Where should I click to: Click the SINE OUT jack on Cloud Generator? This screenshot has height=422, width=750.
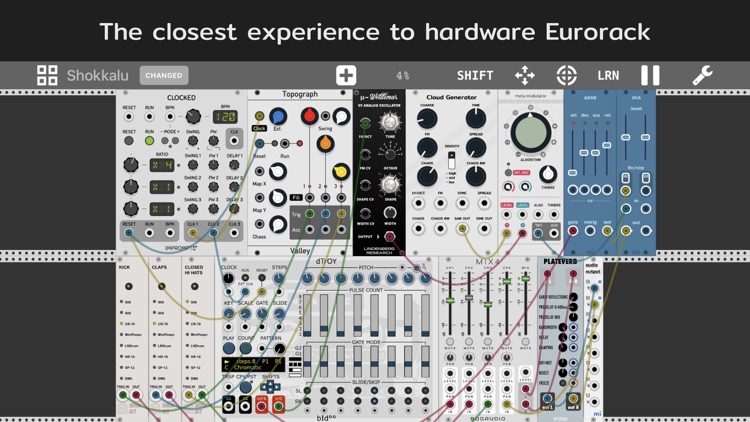point(484,229)
